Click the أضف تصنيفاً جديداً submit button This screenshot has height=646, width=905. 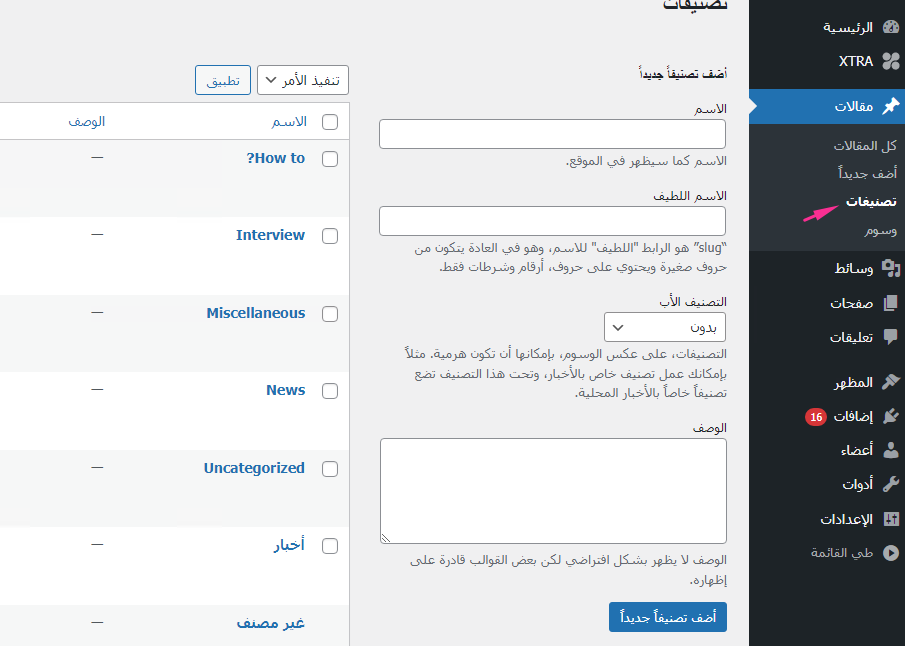click(x=667, y=617)
